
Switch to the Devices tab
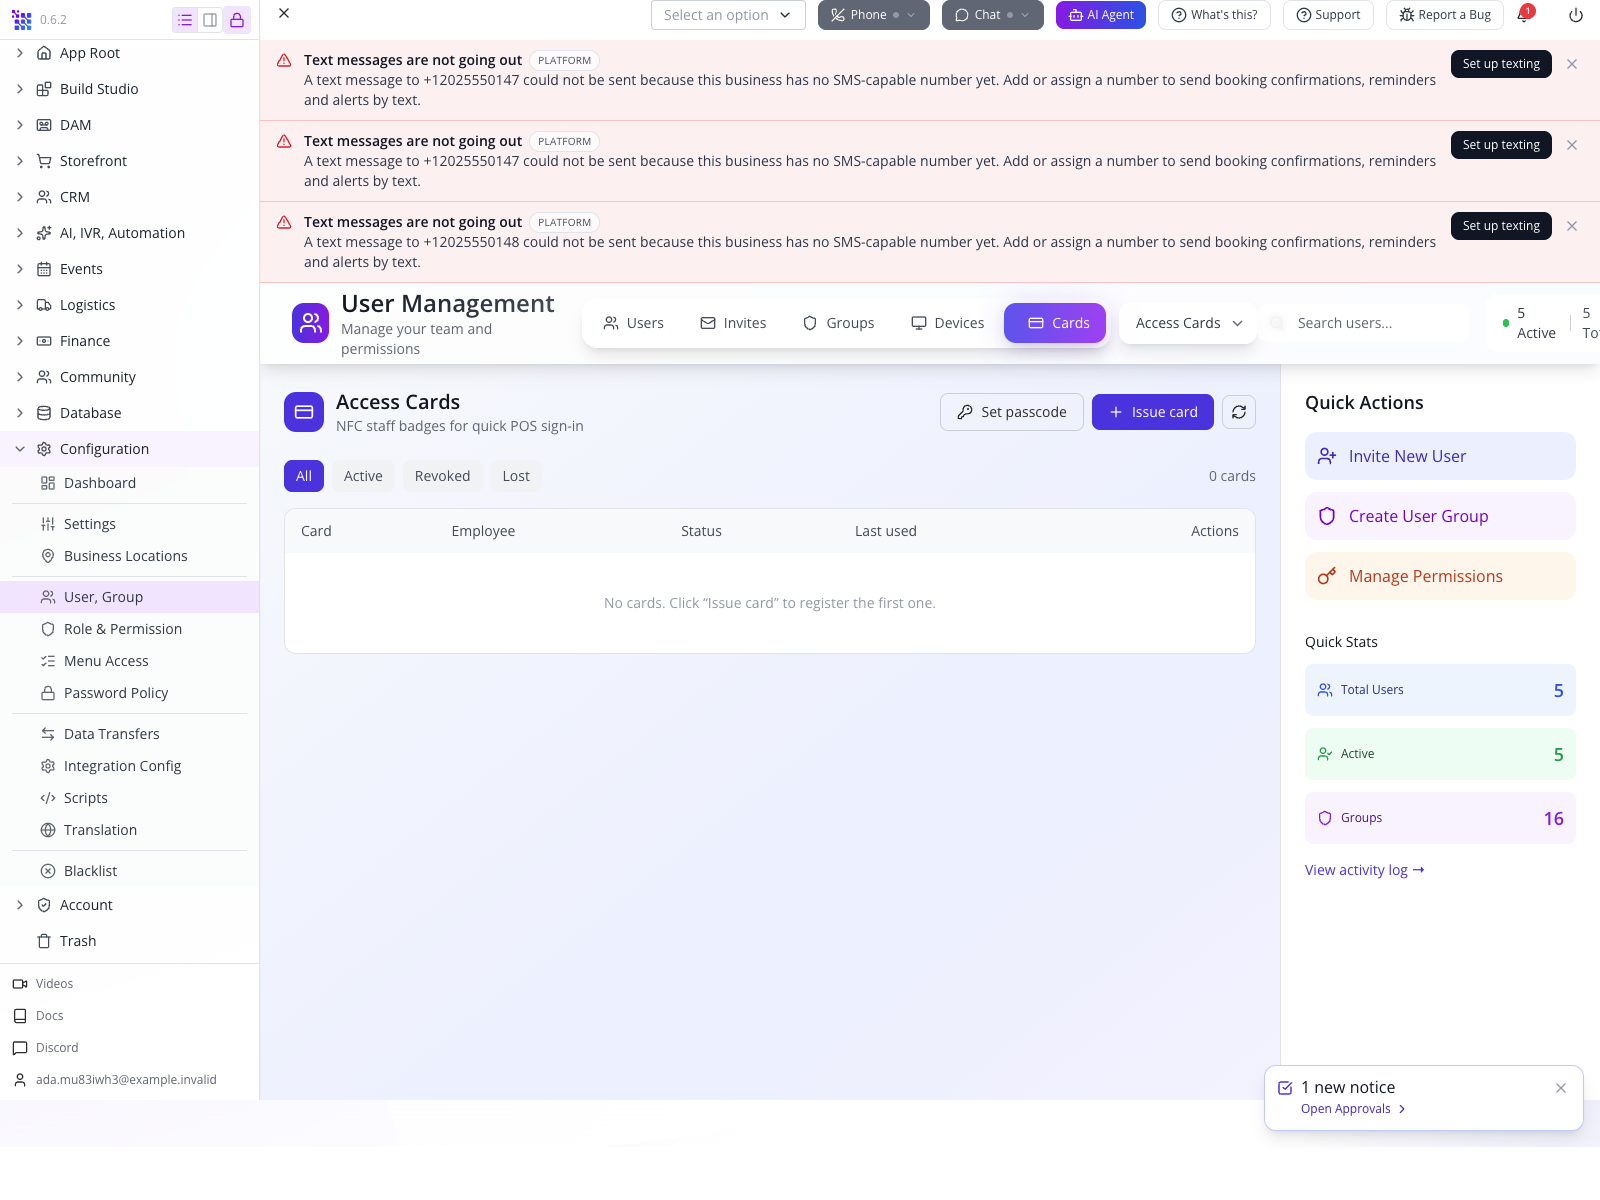click(947, 323)
